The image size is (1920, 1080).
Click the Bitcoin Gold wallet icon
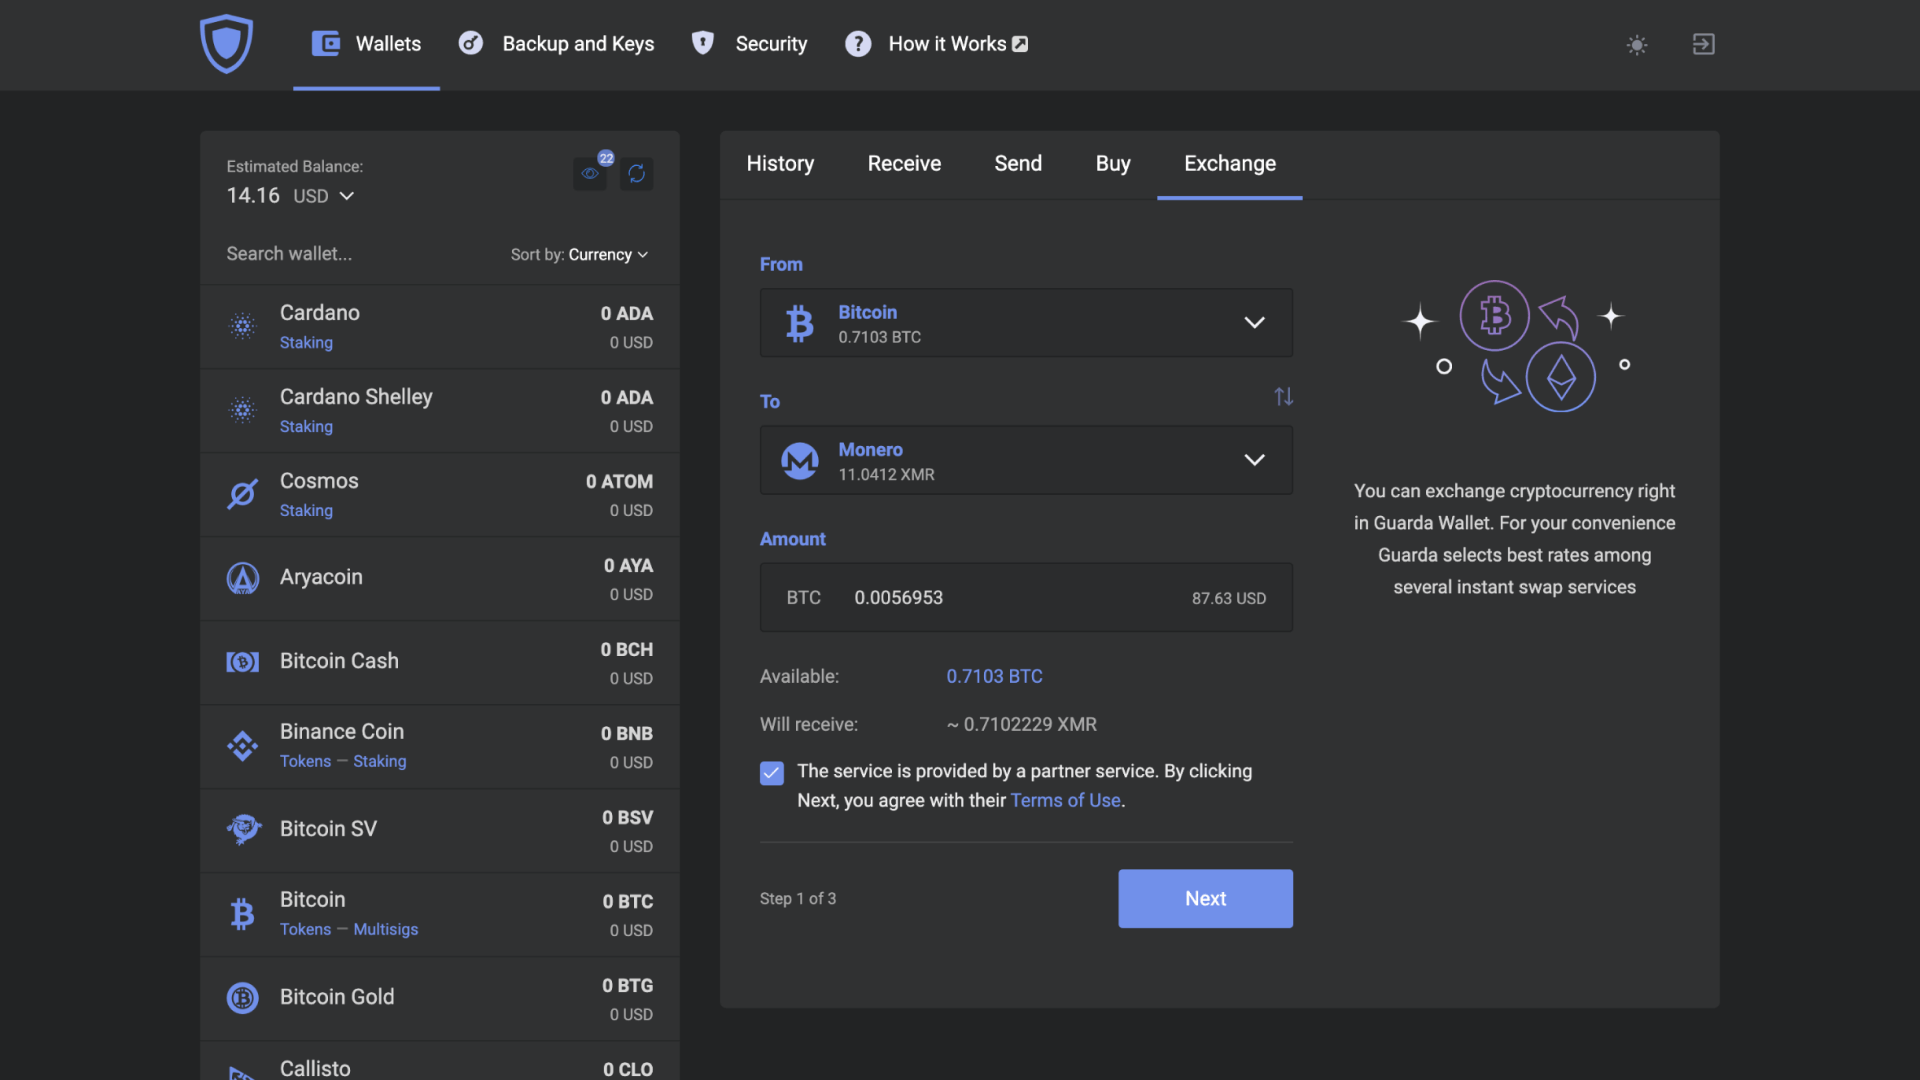[x=243, y=998]
